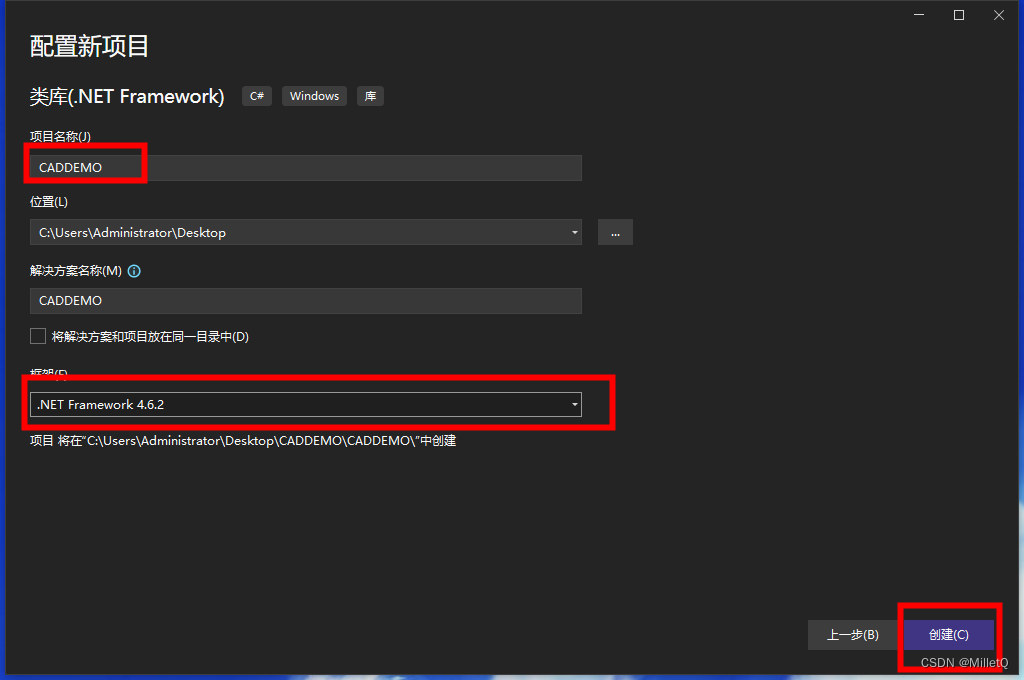Click the project creation path message text
The width and height of the screenshot is (1024, 680).
(243, 441)
